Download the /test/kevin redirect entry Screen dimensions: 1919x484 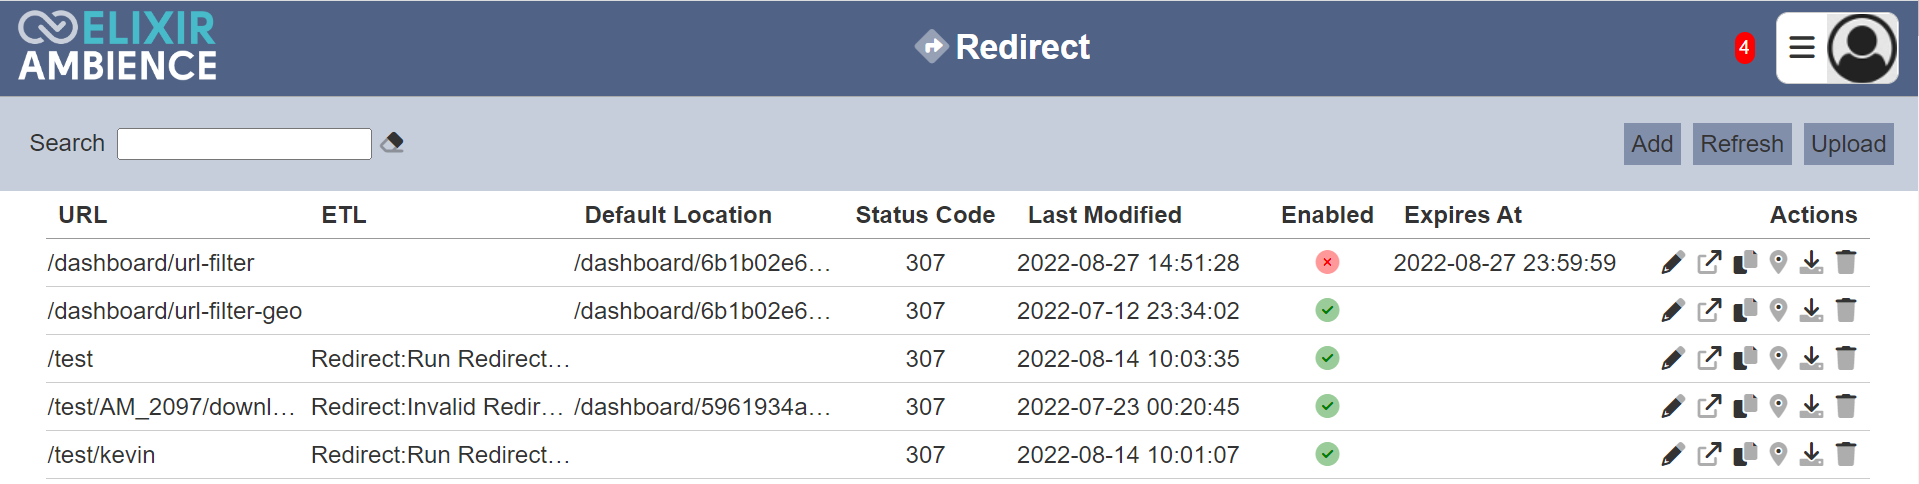[1811, 454]
